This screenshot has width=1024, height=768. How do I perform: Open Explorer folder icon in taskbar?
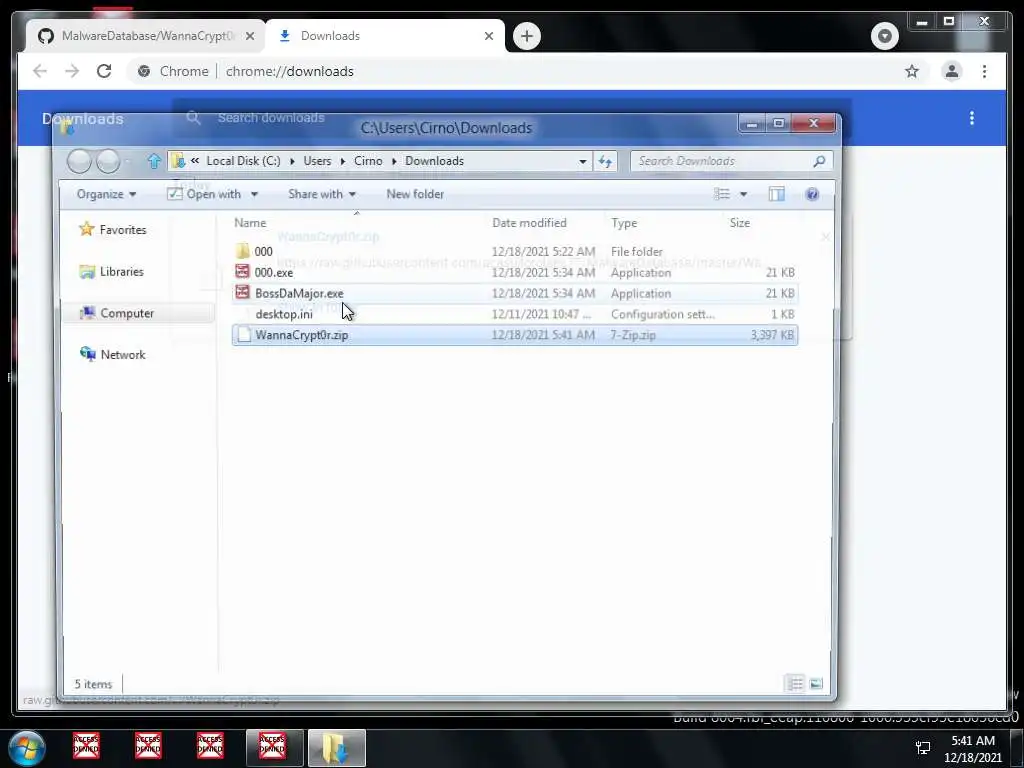(336, 748)
